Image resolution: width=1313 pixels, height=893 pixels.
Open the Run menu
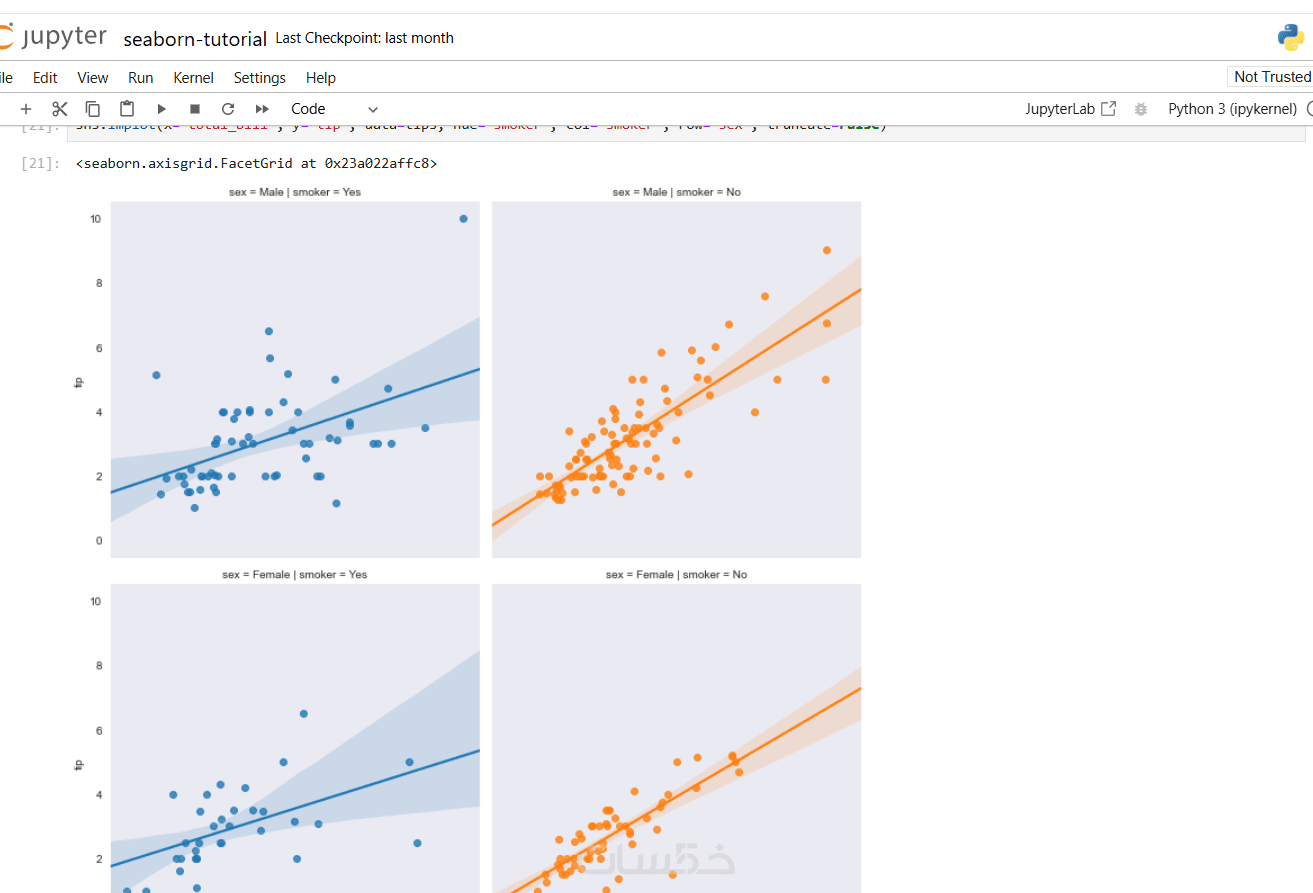click(141, 77)
